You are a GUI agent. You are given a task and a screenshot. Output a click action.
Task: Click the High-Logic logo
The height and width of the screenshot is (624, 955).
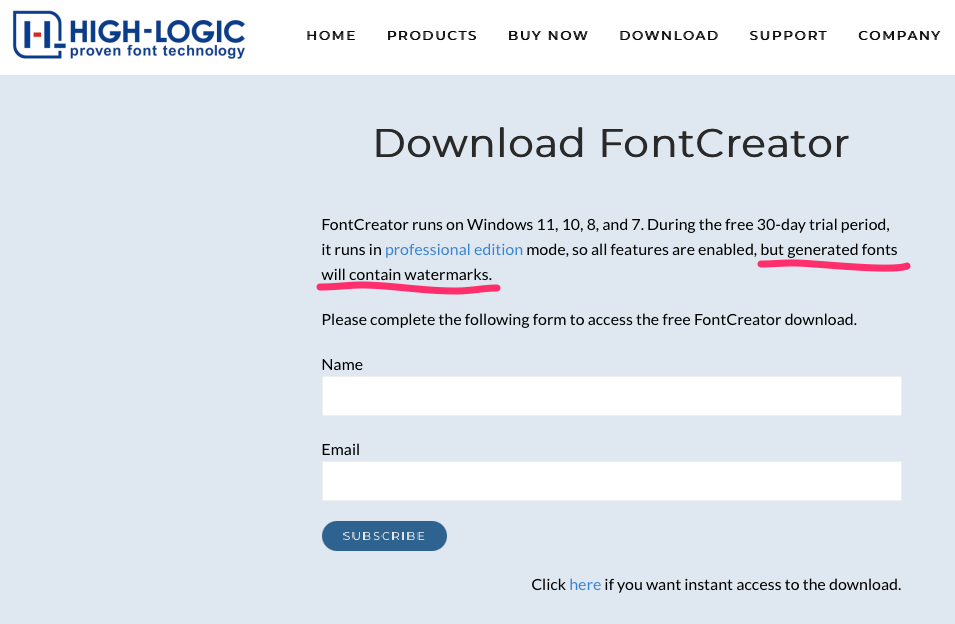129,35
